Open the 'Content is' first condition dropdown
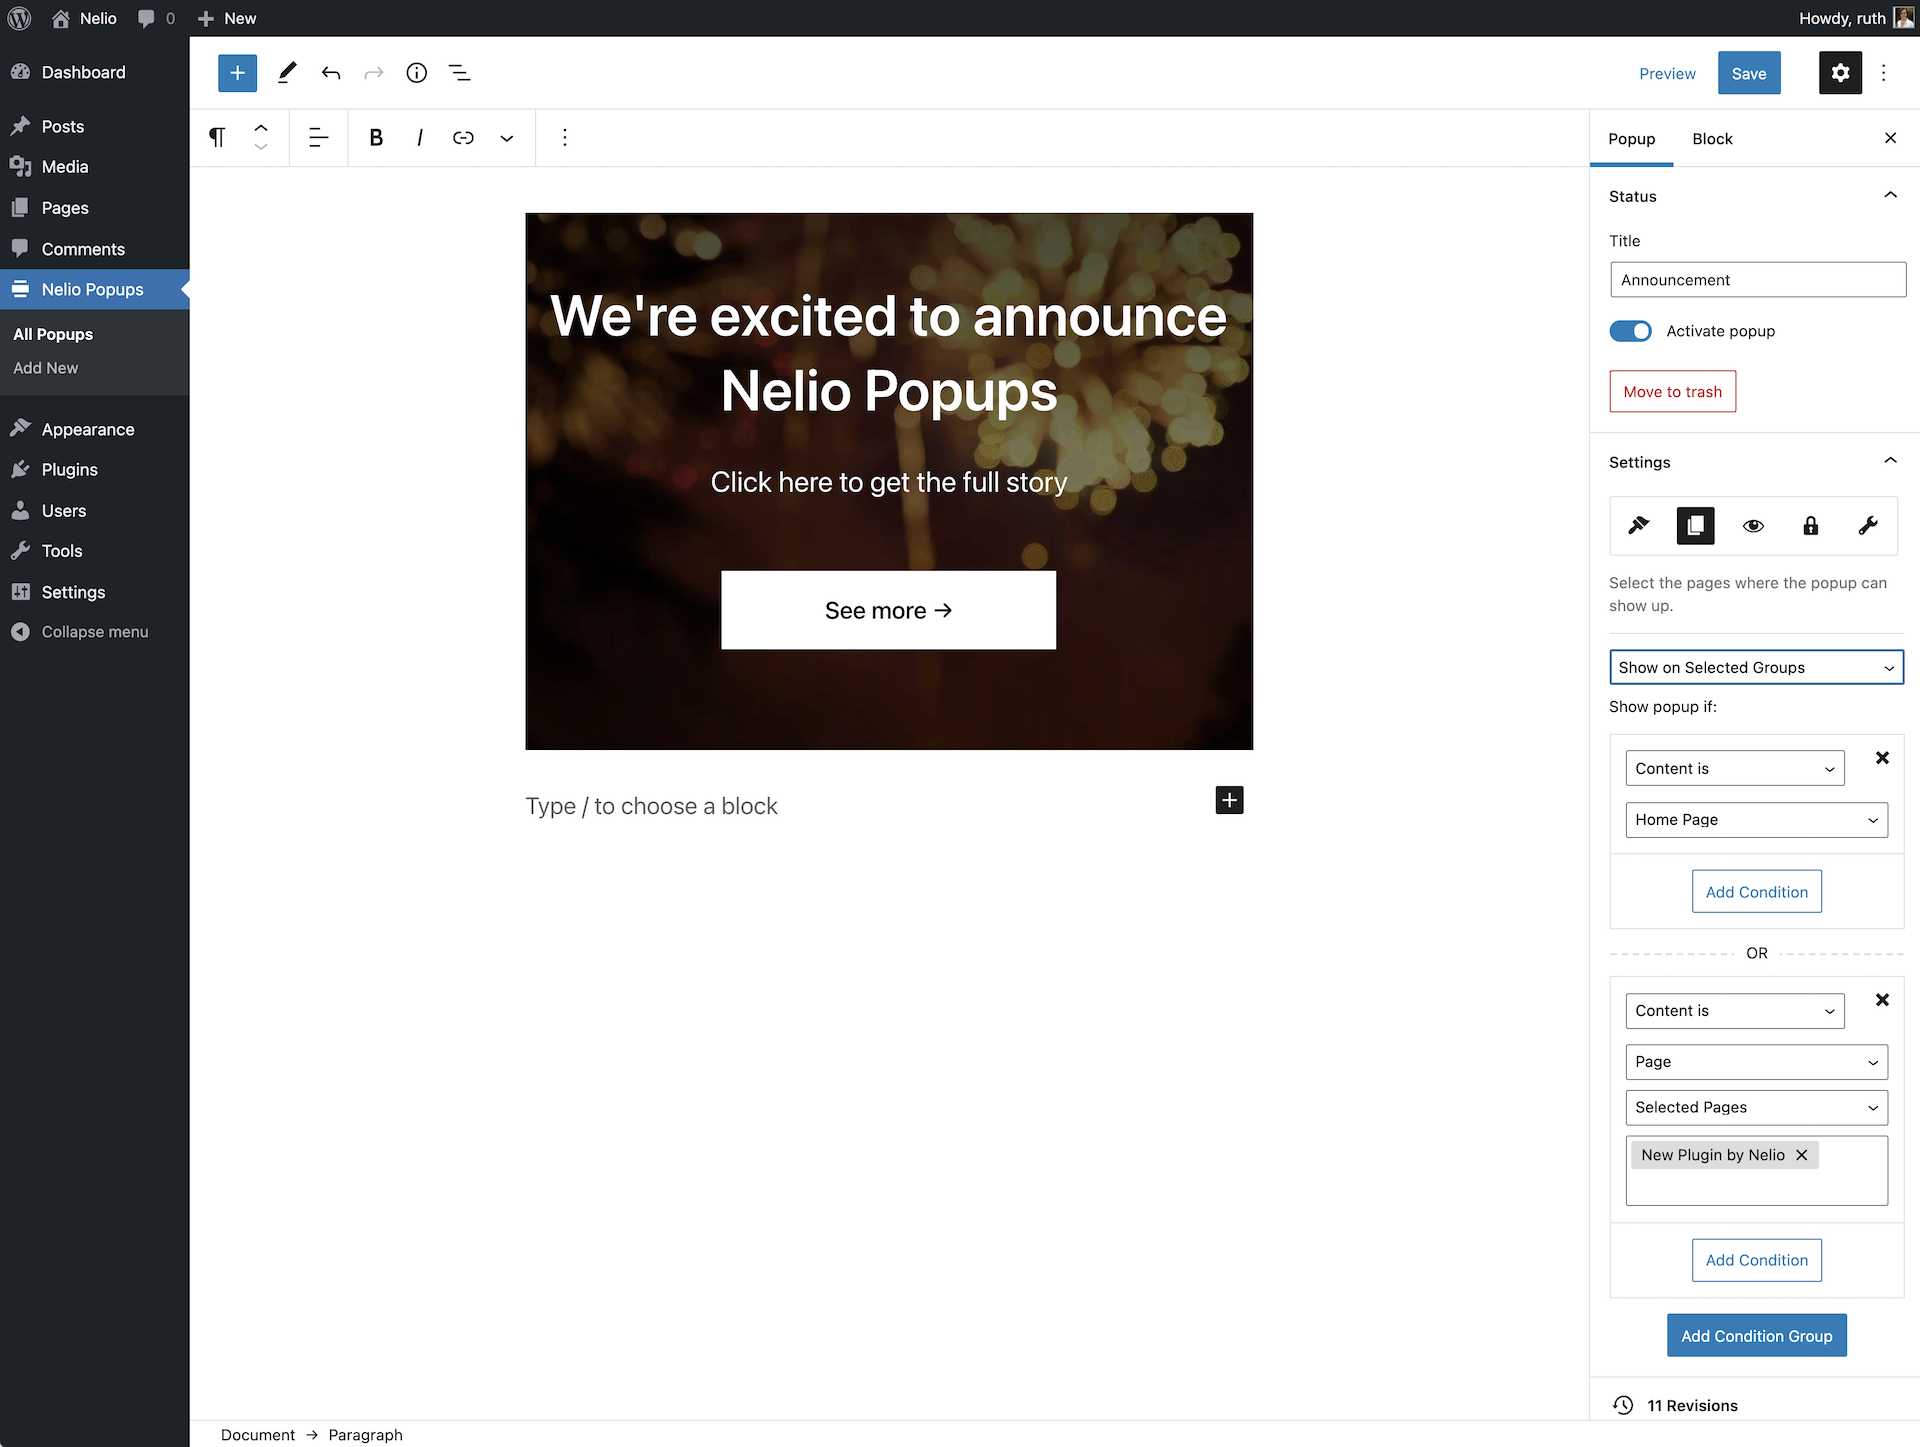This screenshot has height=1447, width=1920. coord(1735,766)
